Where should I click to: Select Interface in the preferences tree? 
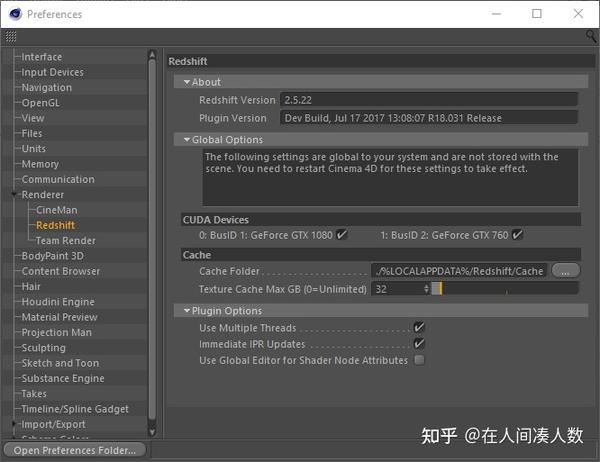click(x=41, y=57)
